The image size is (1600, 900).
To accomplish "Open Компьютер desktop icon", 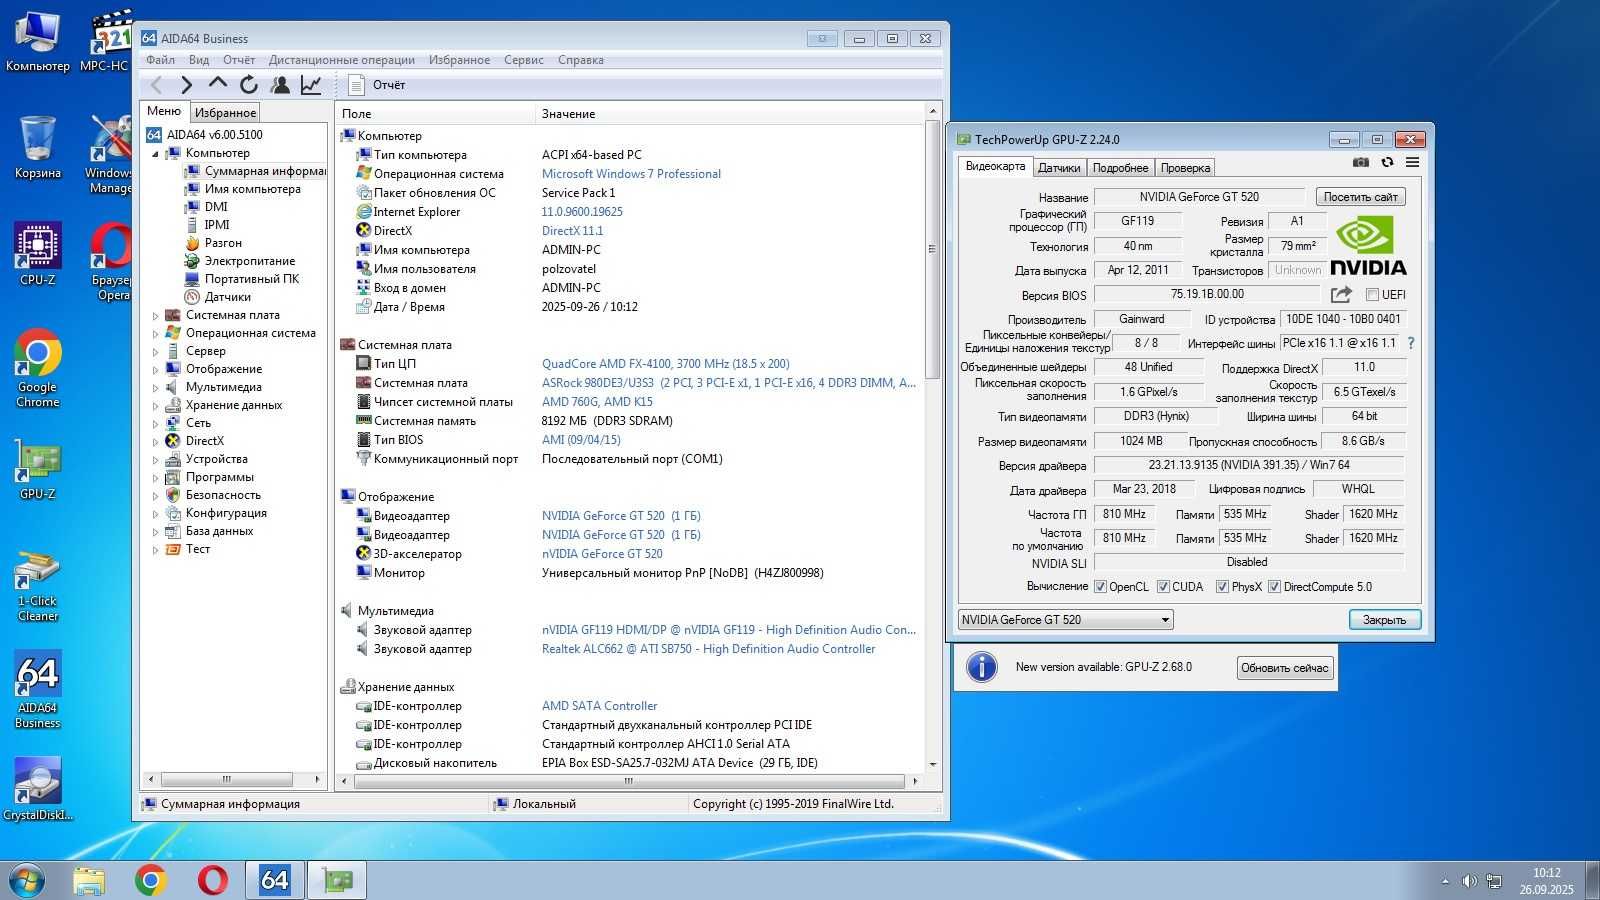I will point(38,42).
